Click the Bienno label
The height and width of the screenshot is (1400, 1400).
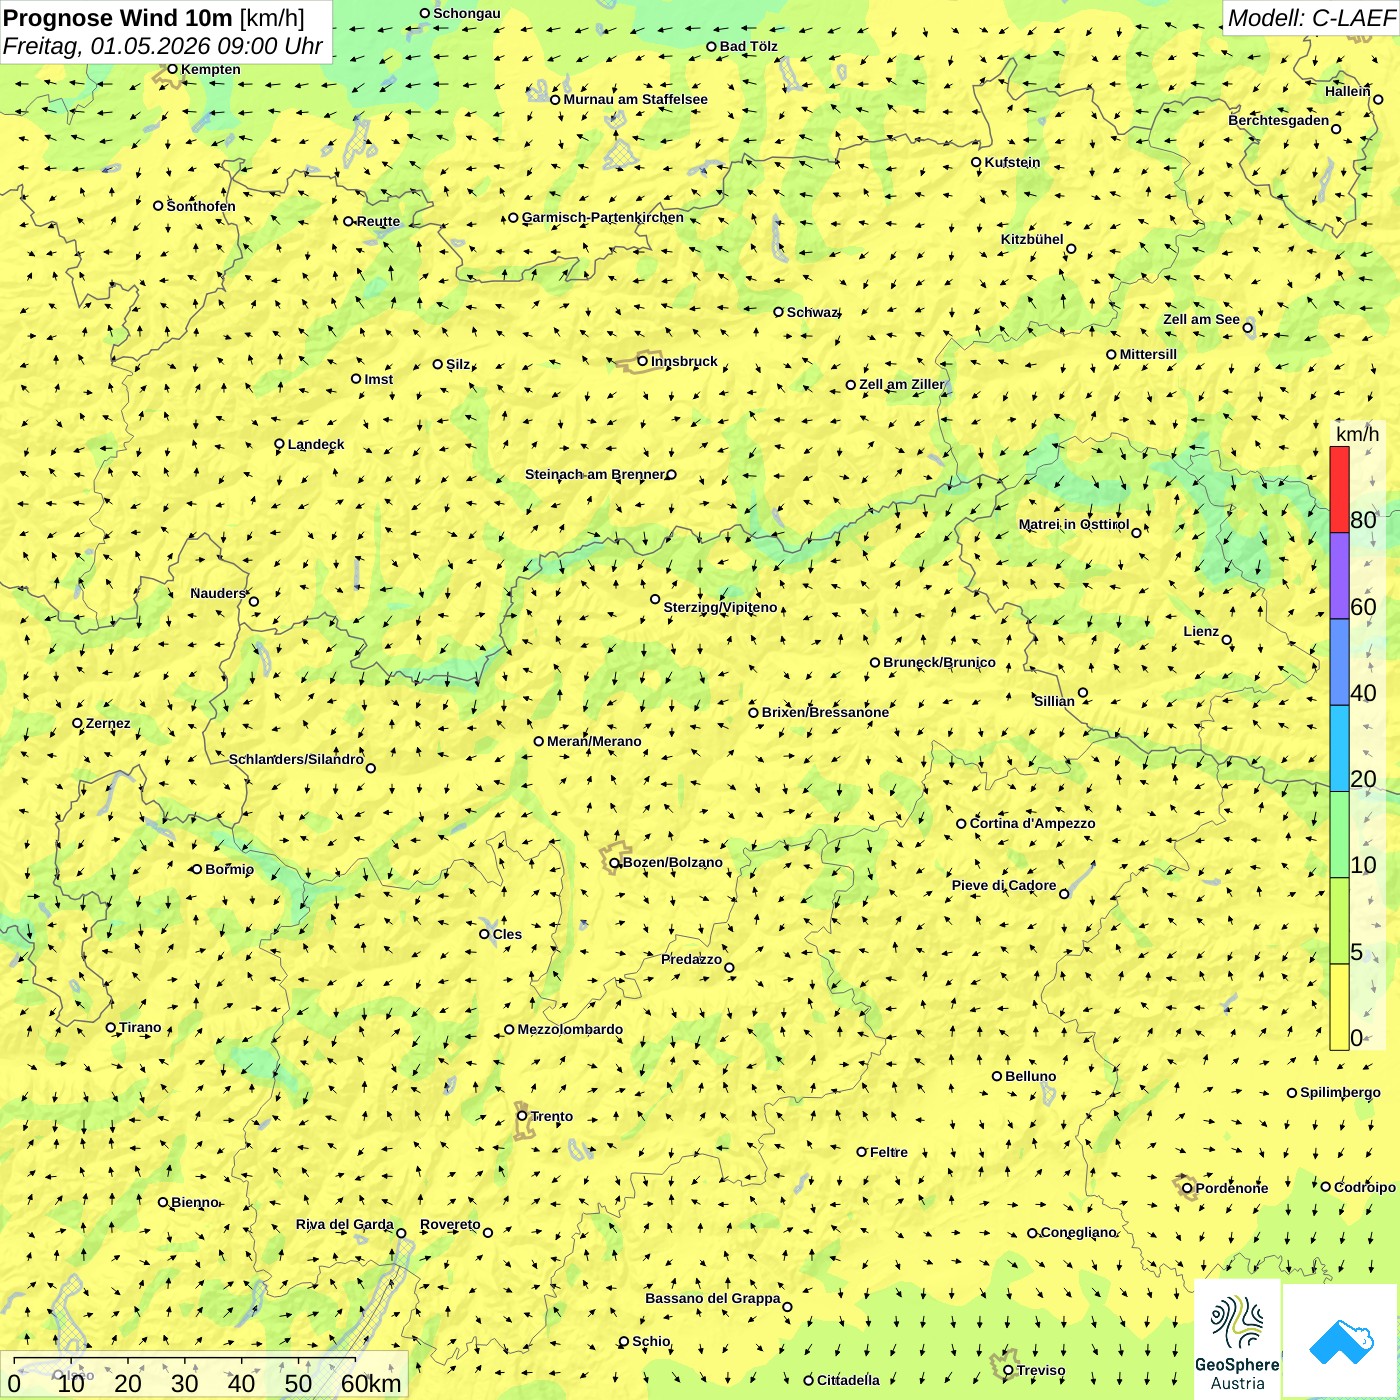point(195,1202)
